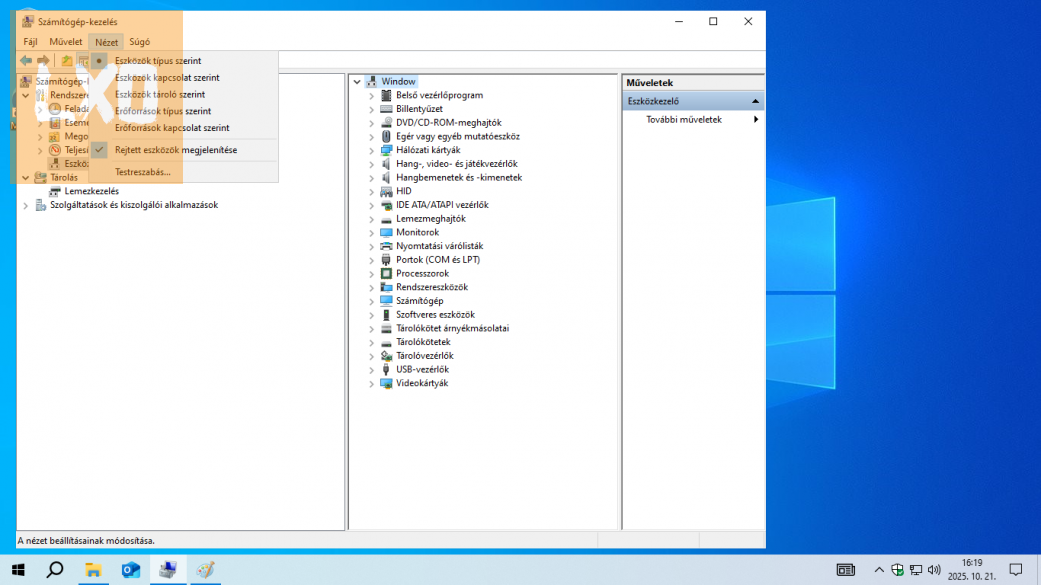Click the Billentyűzet keyboard device icon

pos(386,109)
